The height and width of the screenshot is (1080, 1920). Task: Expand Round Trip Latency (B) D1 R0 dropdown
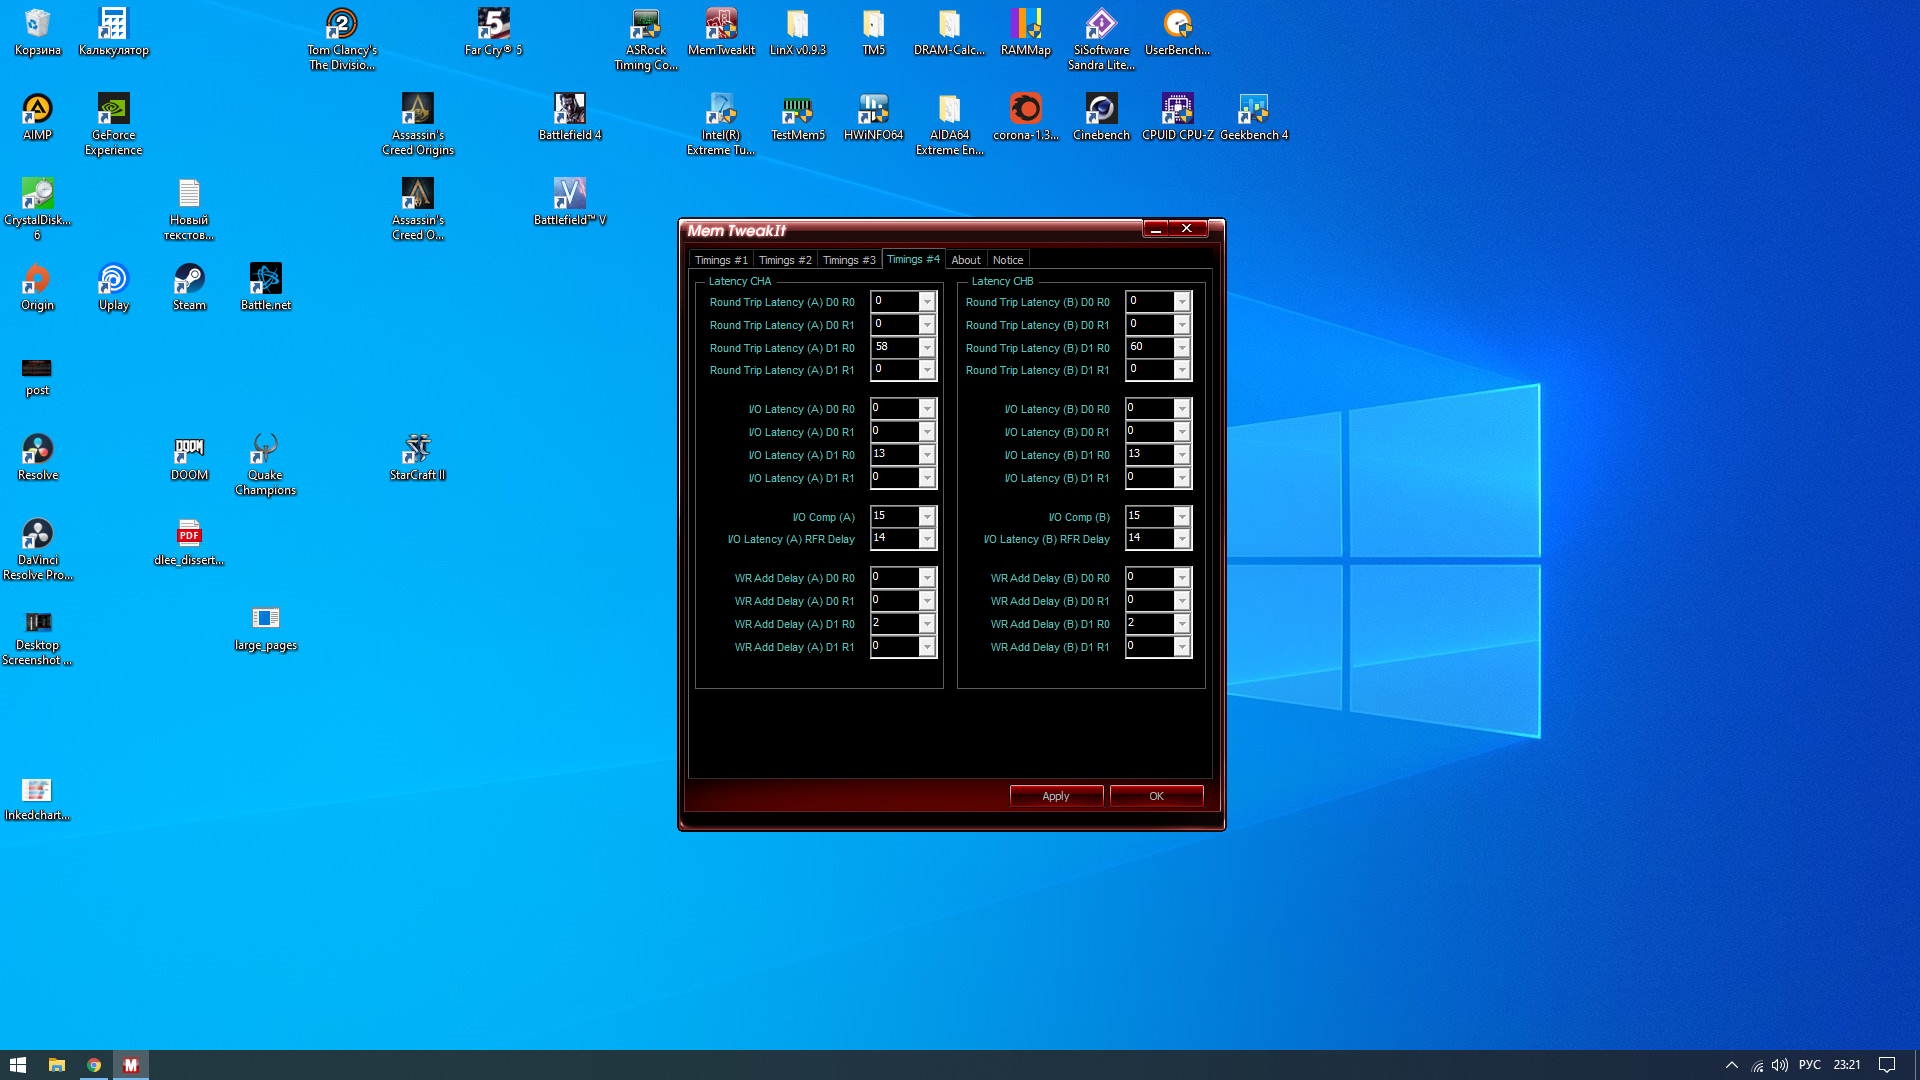pos(1182,348)
